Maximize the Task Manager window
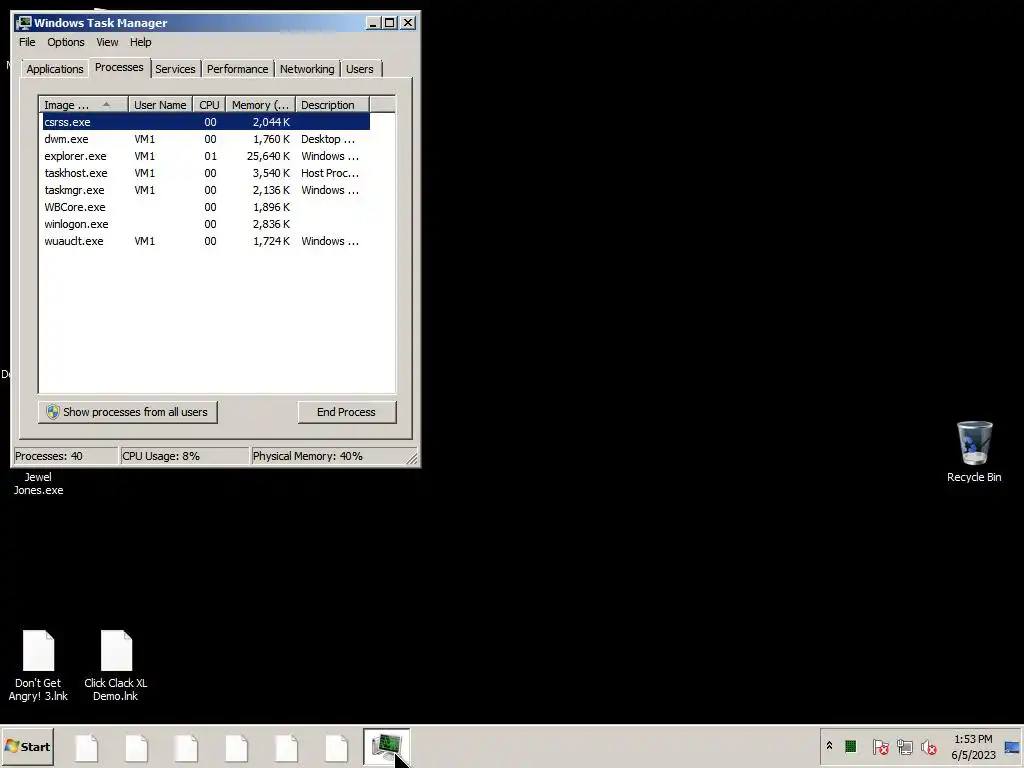This screenshot has width=1024, height=768. 390,23
